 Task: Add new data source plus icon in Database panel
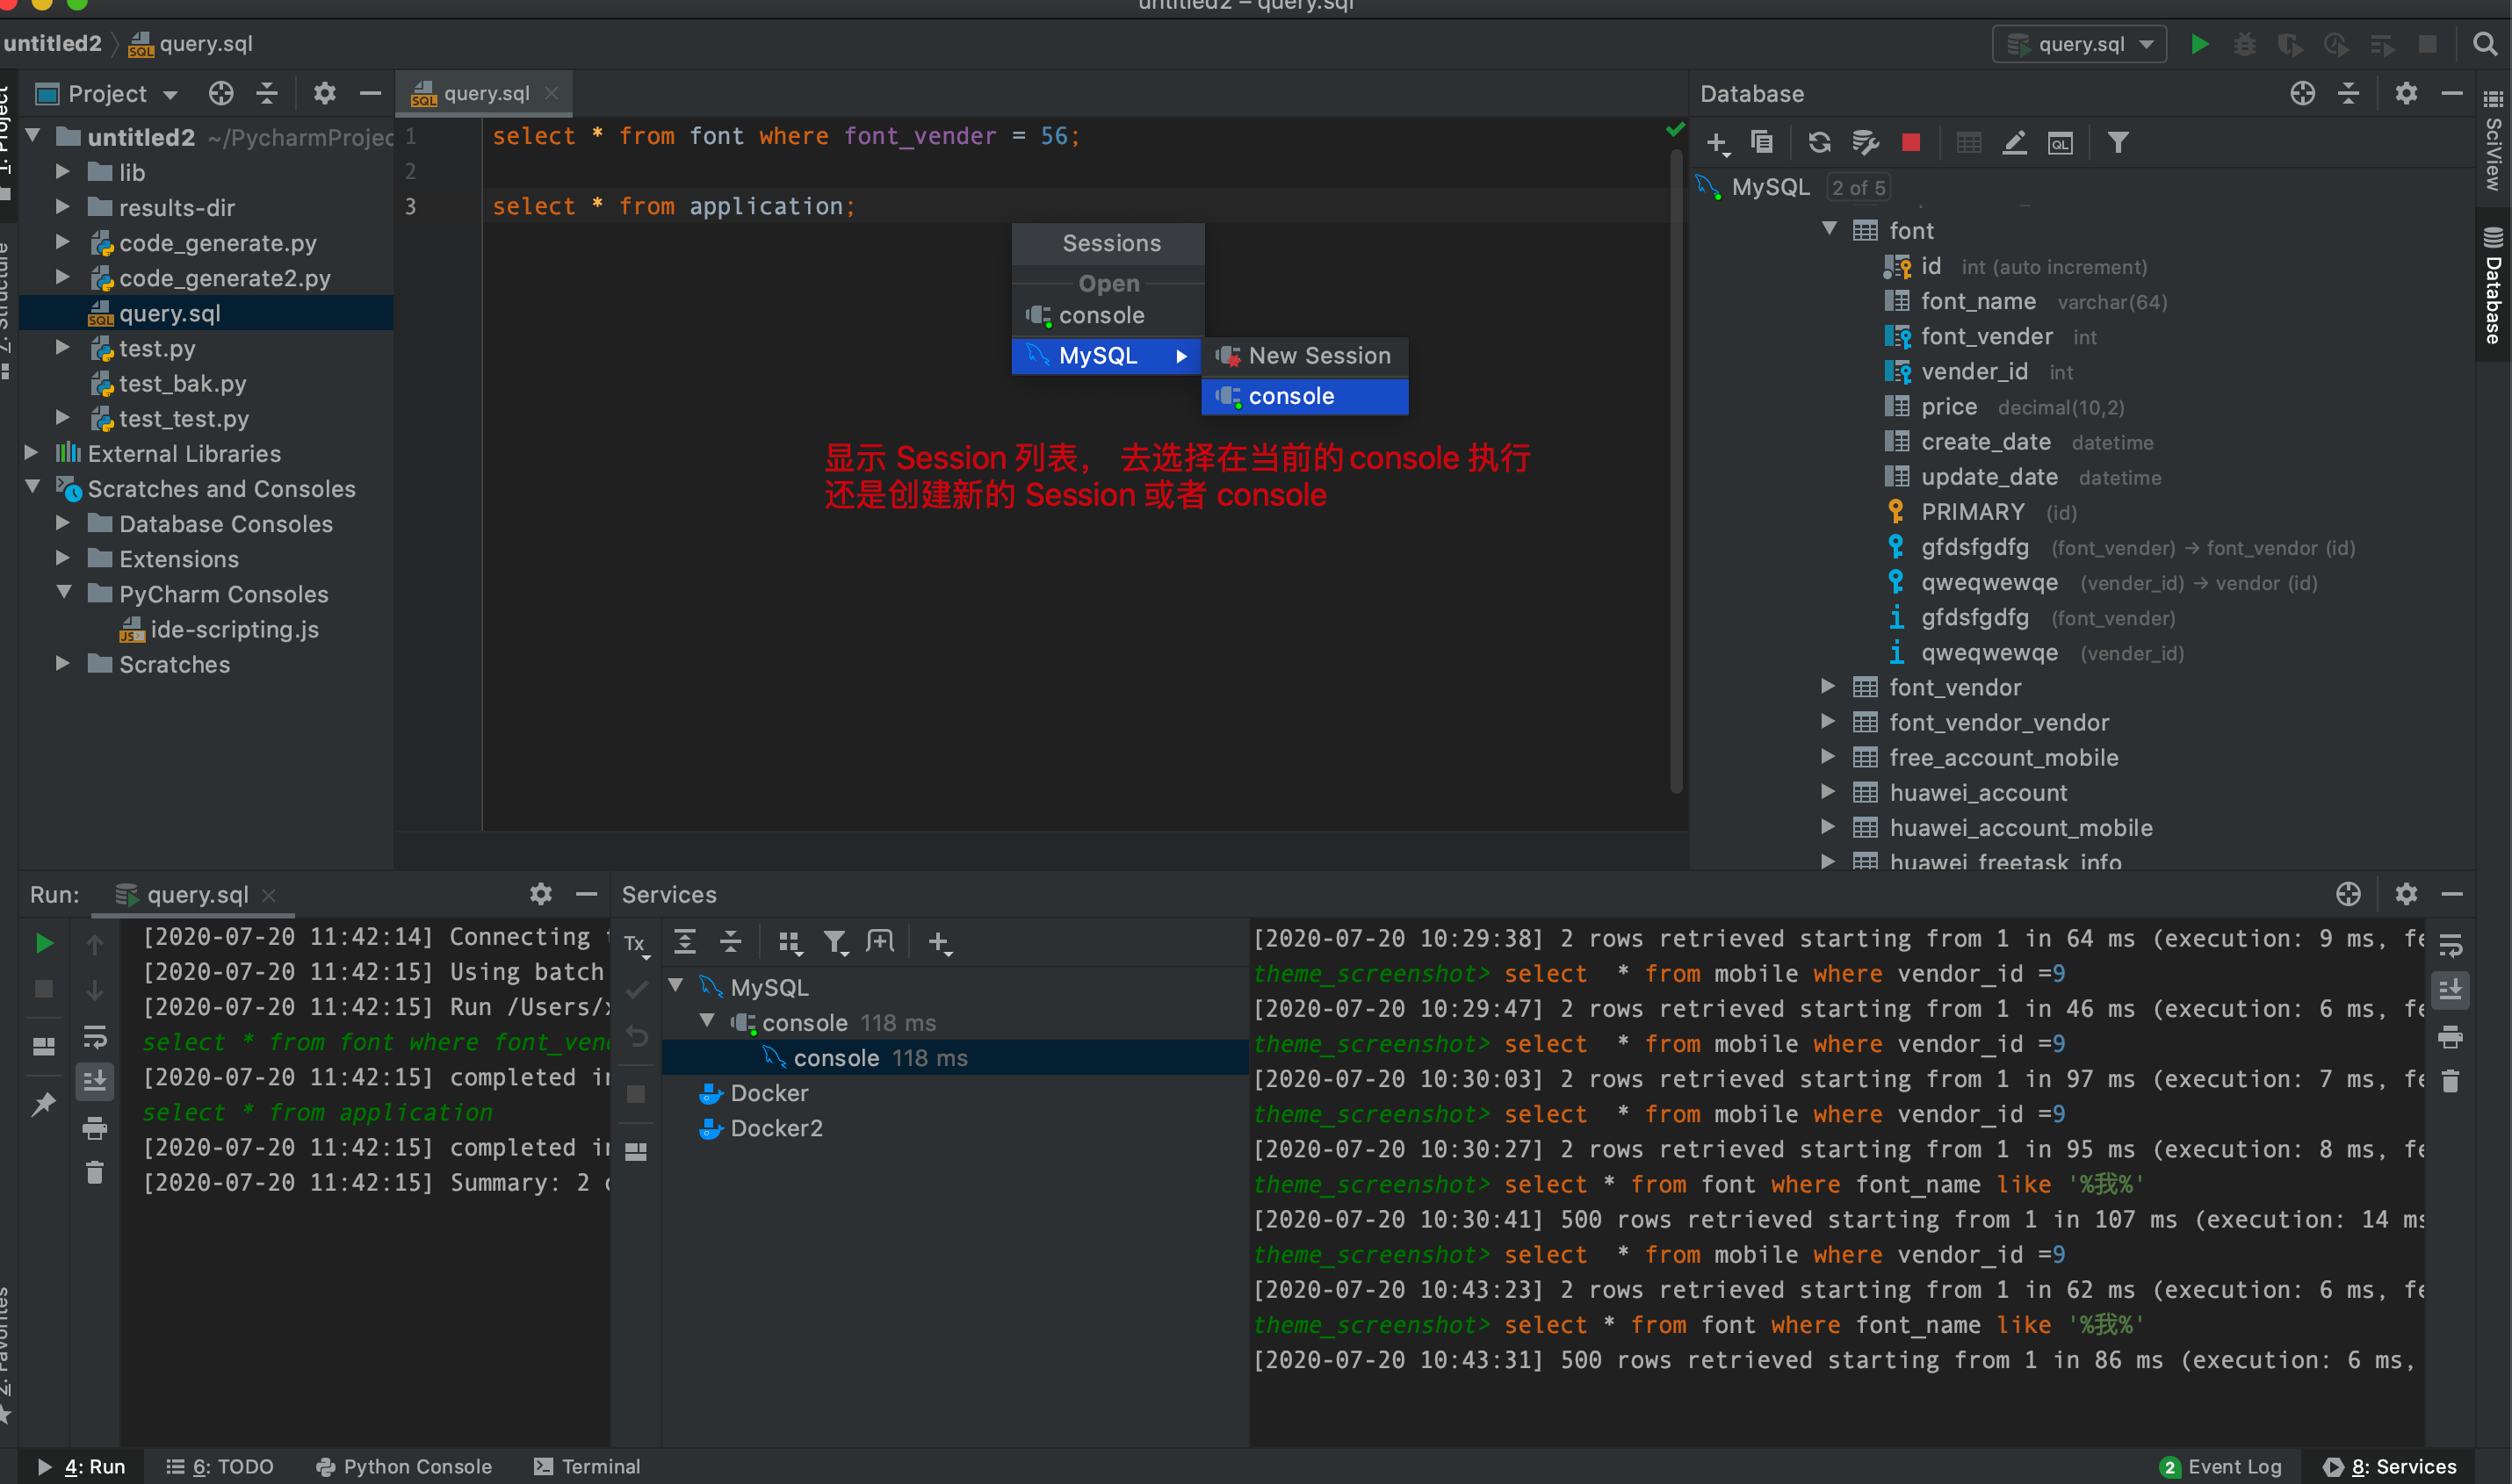1717,143
